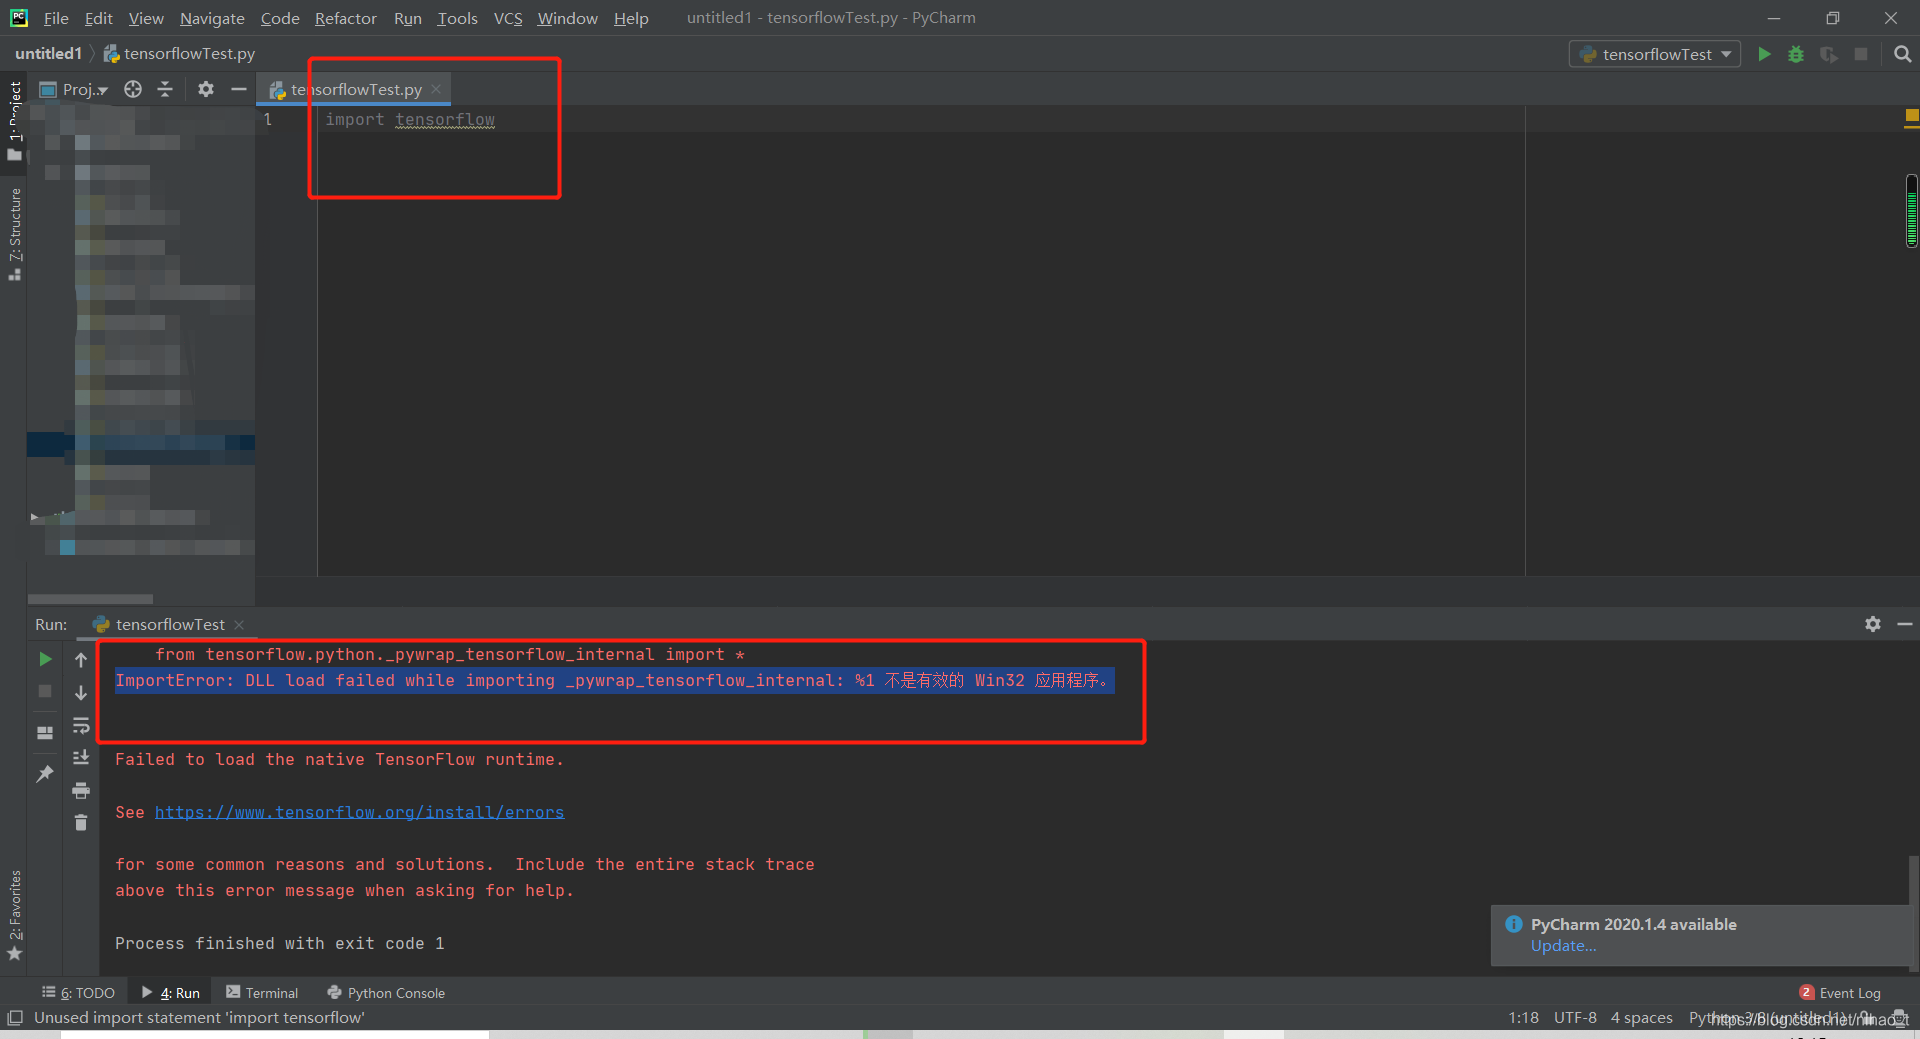The width and height of the screenshot is (1920, 1039).
Task: Toggle the Favorites side tool window
Action: (x=14, y=915)
